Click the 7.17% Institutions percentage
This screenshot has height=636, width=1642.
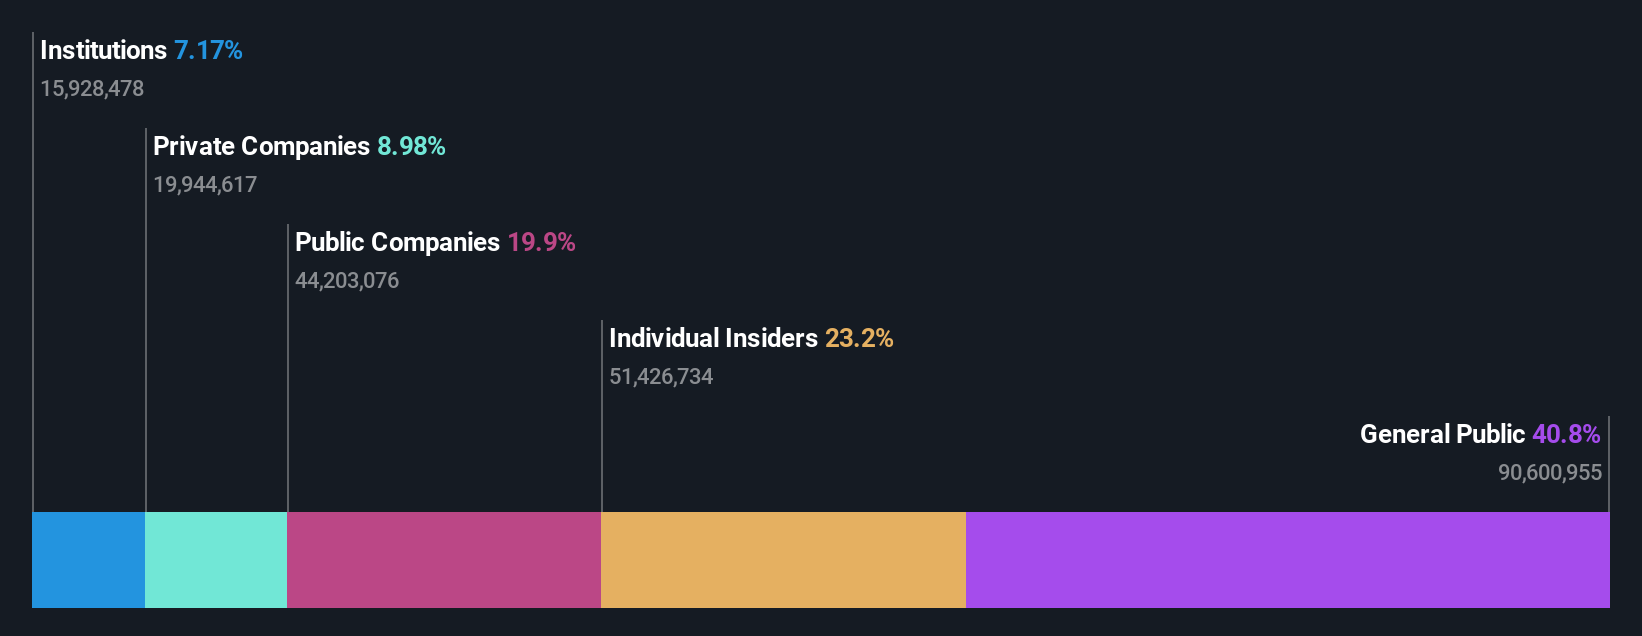pos(208,50)
